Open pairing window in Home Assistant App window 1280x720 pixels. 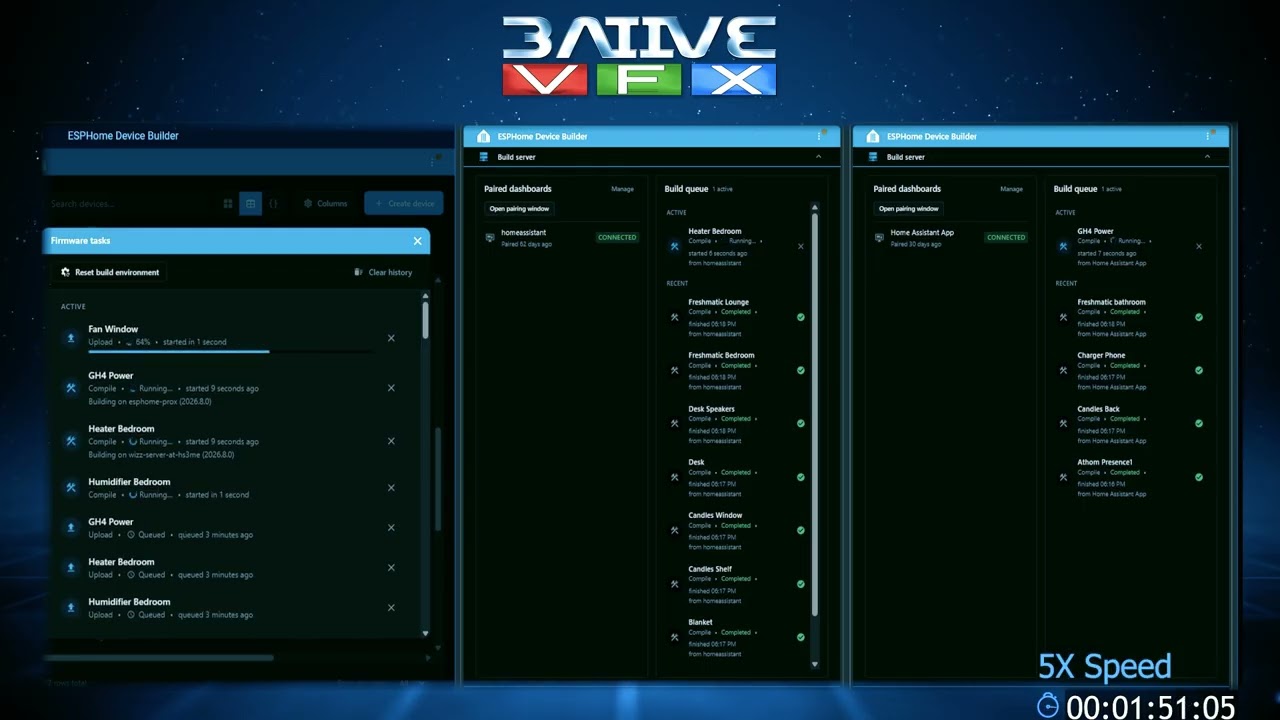[x=909, y=209]
